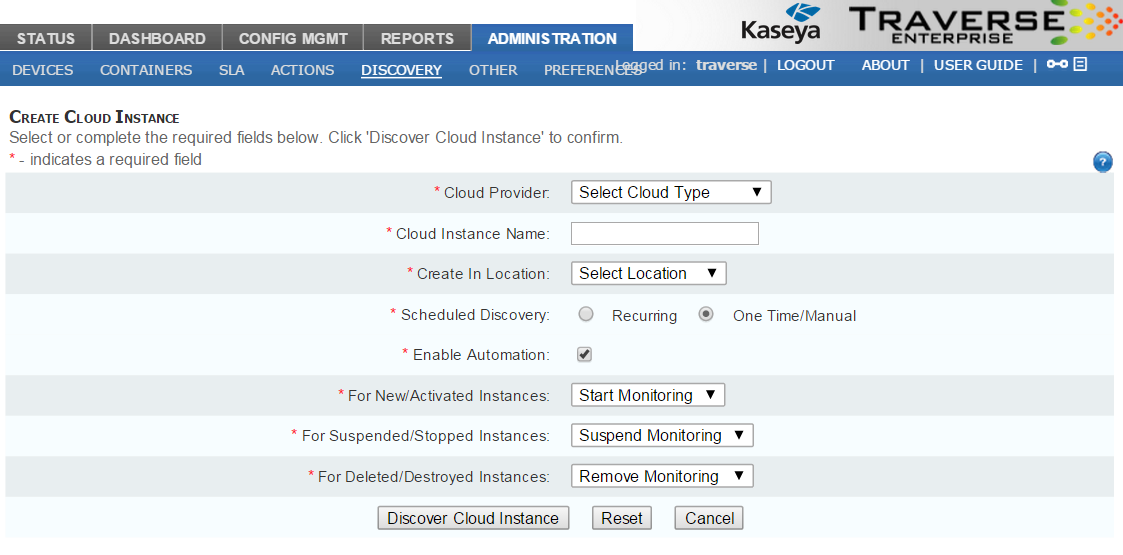Click the Kaseya logo
1123x555 pixels.
click(x=781, y=23)
